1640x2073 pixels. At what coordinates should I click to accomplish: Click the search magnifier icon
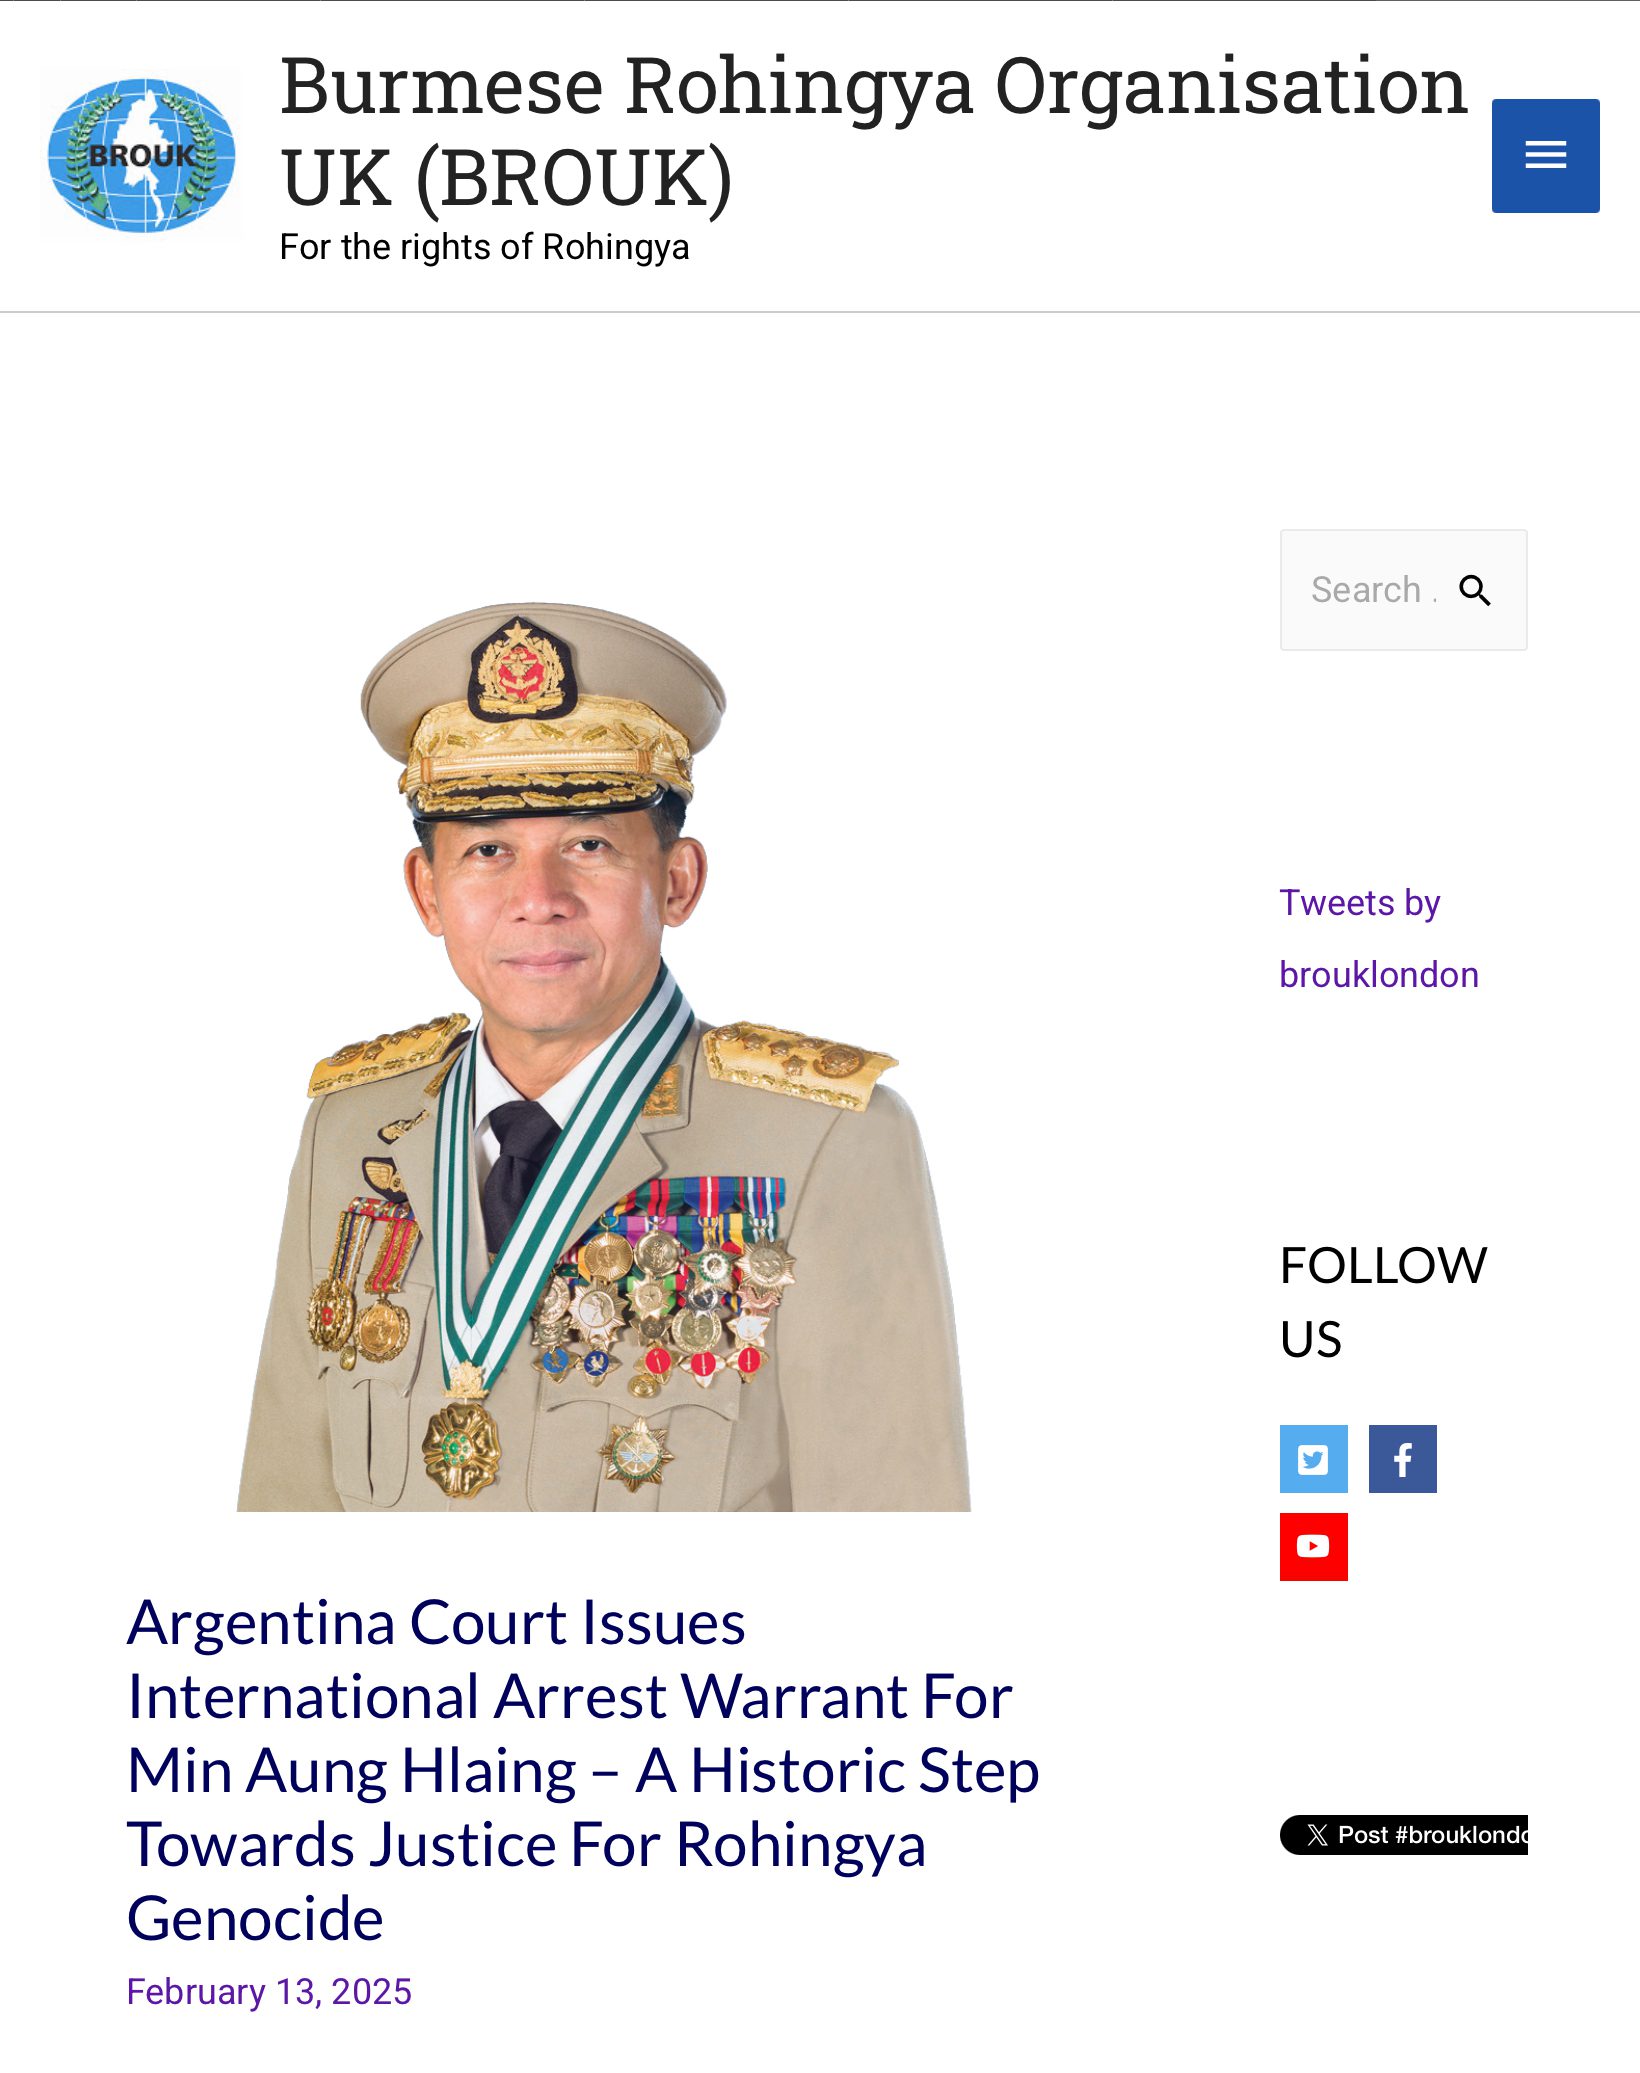click(x=1475, y=590)
